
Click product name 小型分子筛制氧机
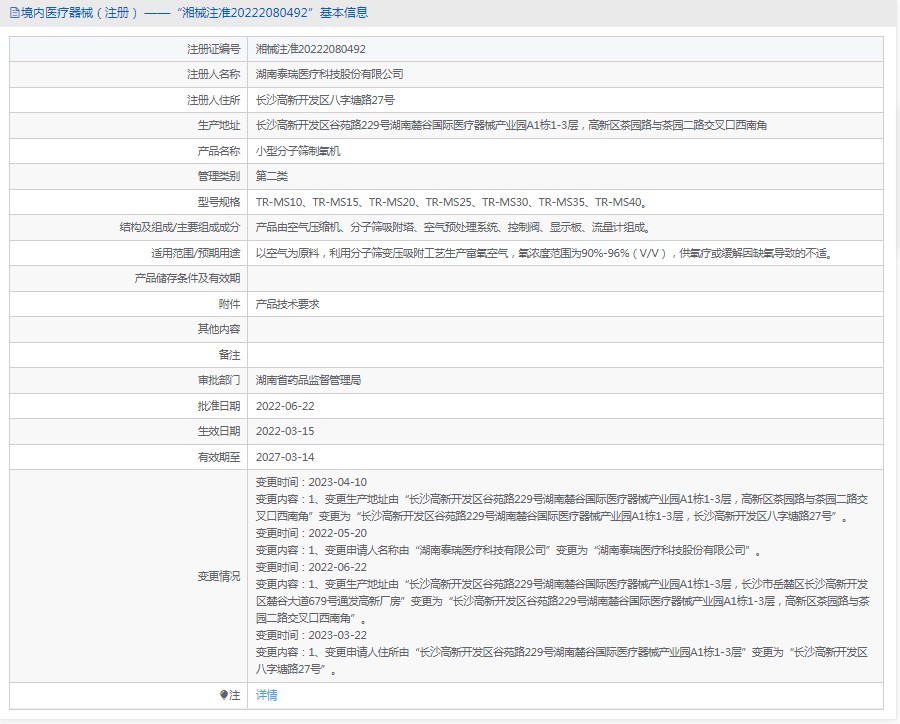pyautogui.click(x=298, y=151)
